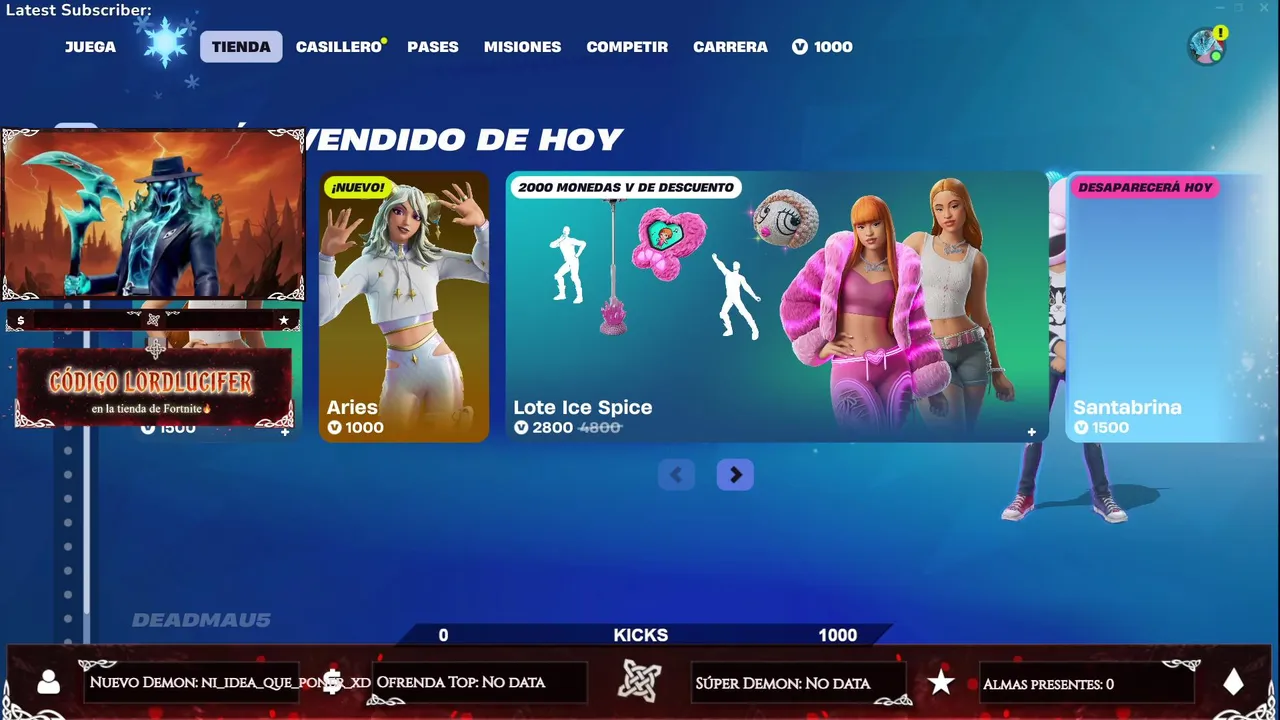Click the Lote Ice Spice price 2800
The width and height of the screenshot is (1280, 720).
(x=543, y=427)
